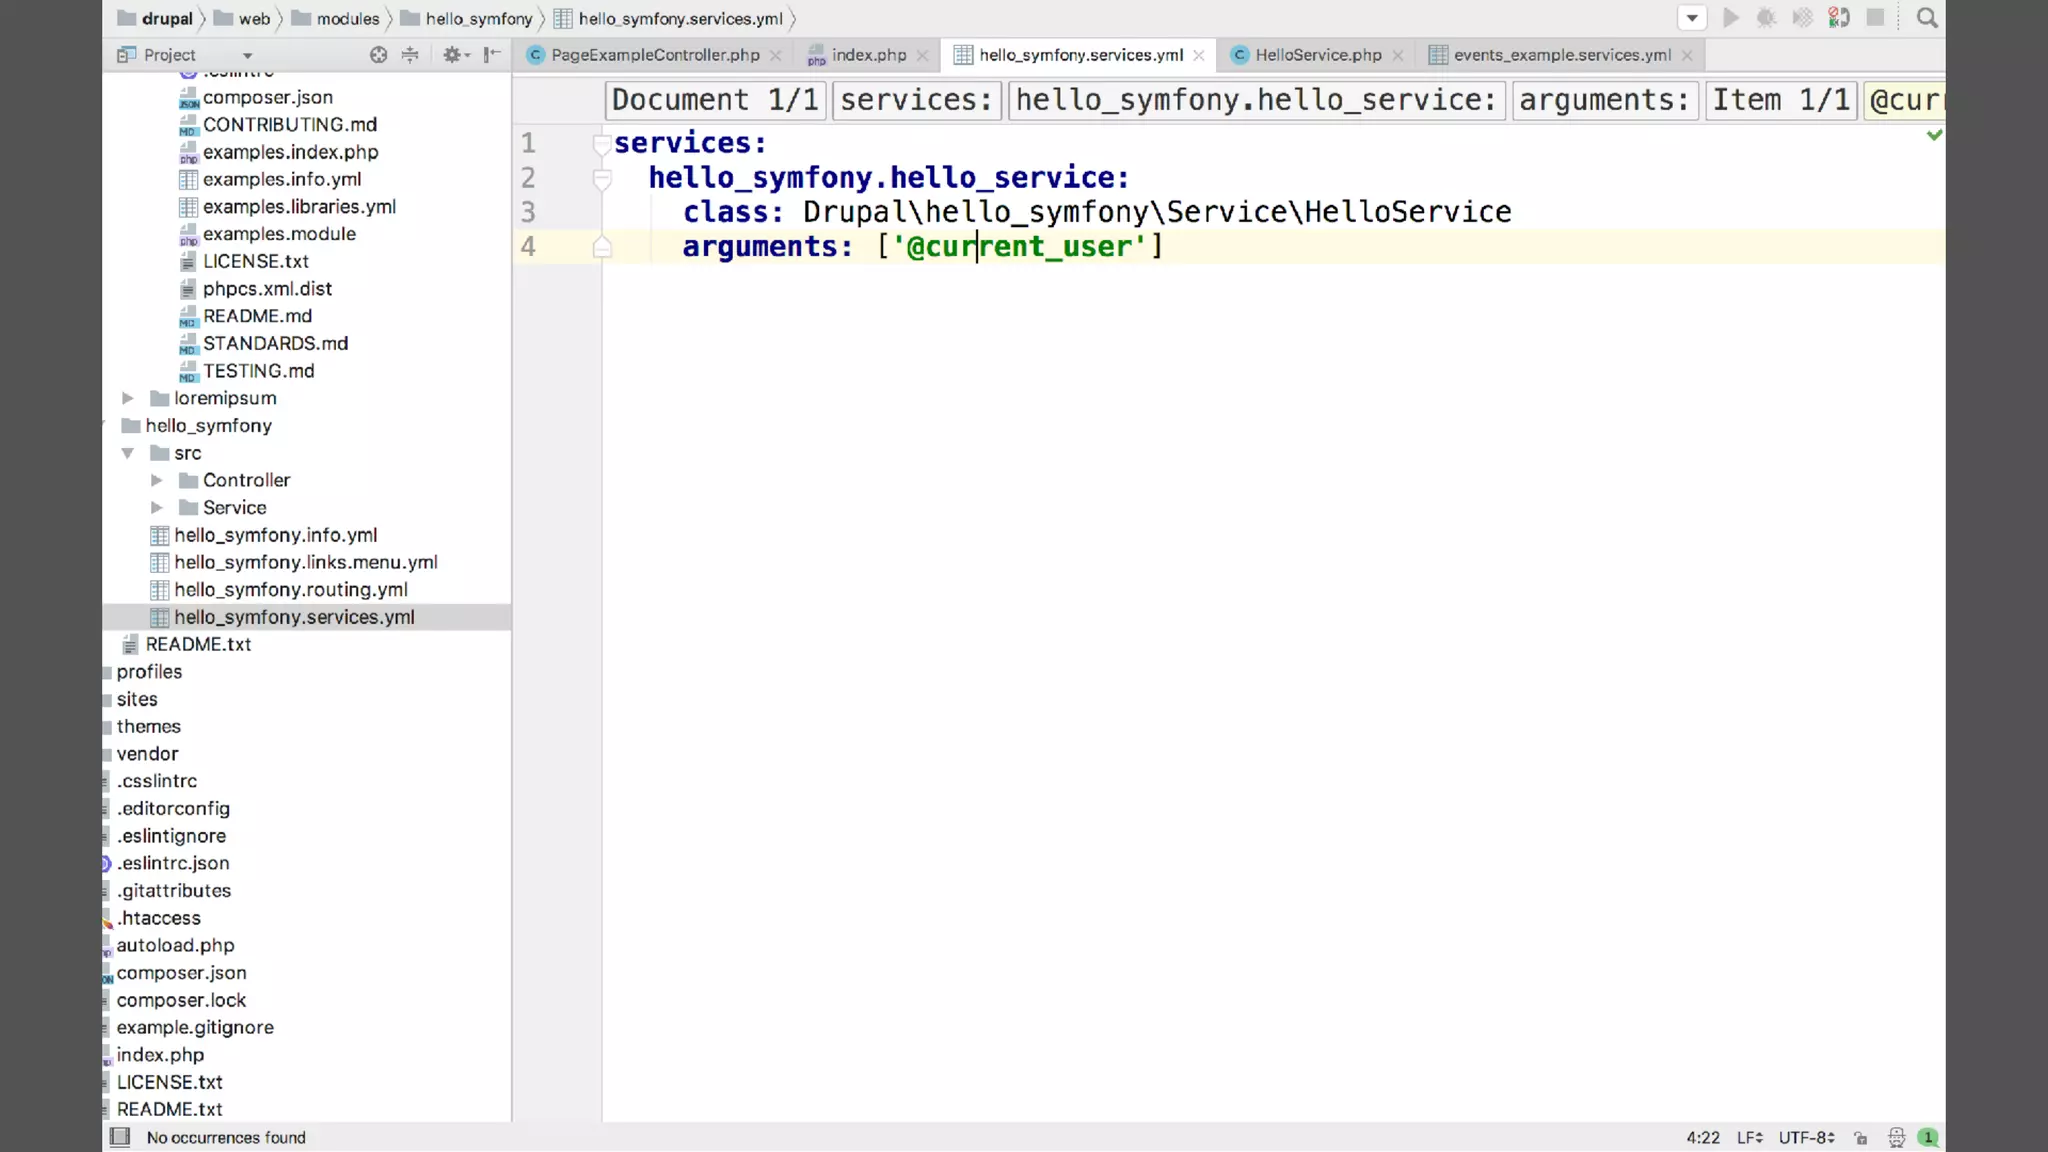This screenshot has height=1152, width=2048.
Task: Switch to HelloService.php tab
Action: [x=1317, y=55]
